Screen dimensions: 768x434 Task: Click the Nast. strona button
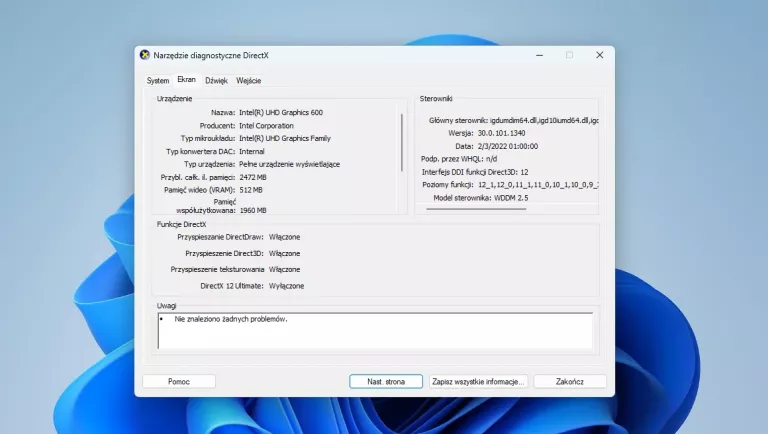(x=386, y=382)
